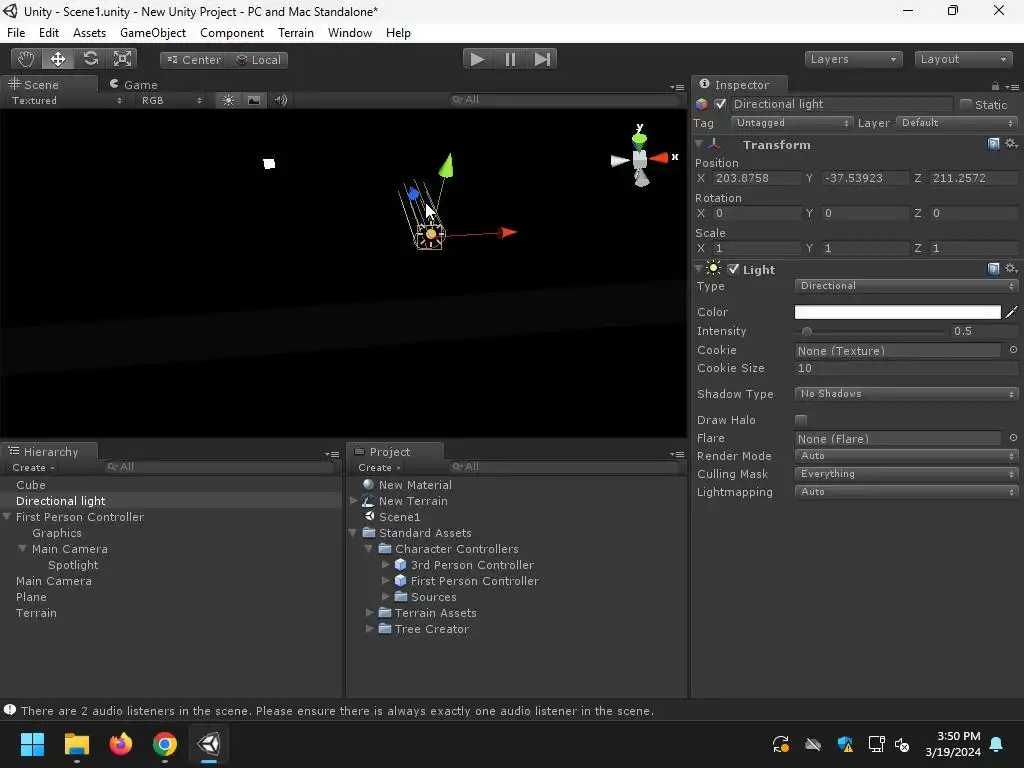Viewport: 1024px width, 768px height.
Task: Select the Scale tool
Action: coord(122,59)
